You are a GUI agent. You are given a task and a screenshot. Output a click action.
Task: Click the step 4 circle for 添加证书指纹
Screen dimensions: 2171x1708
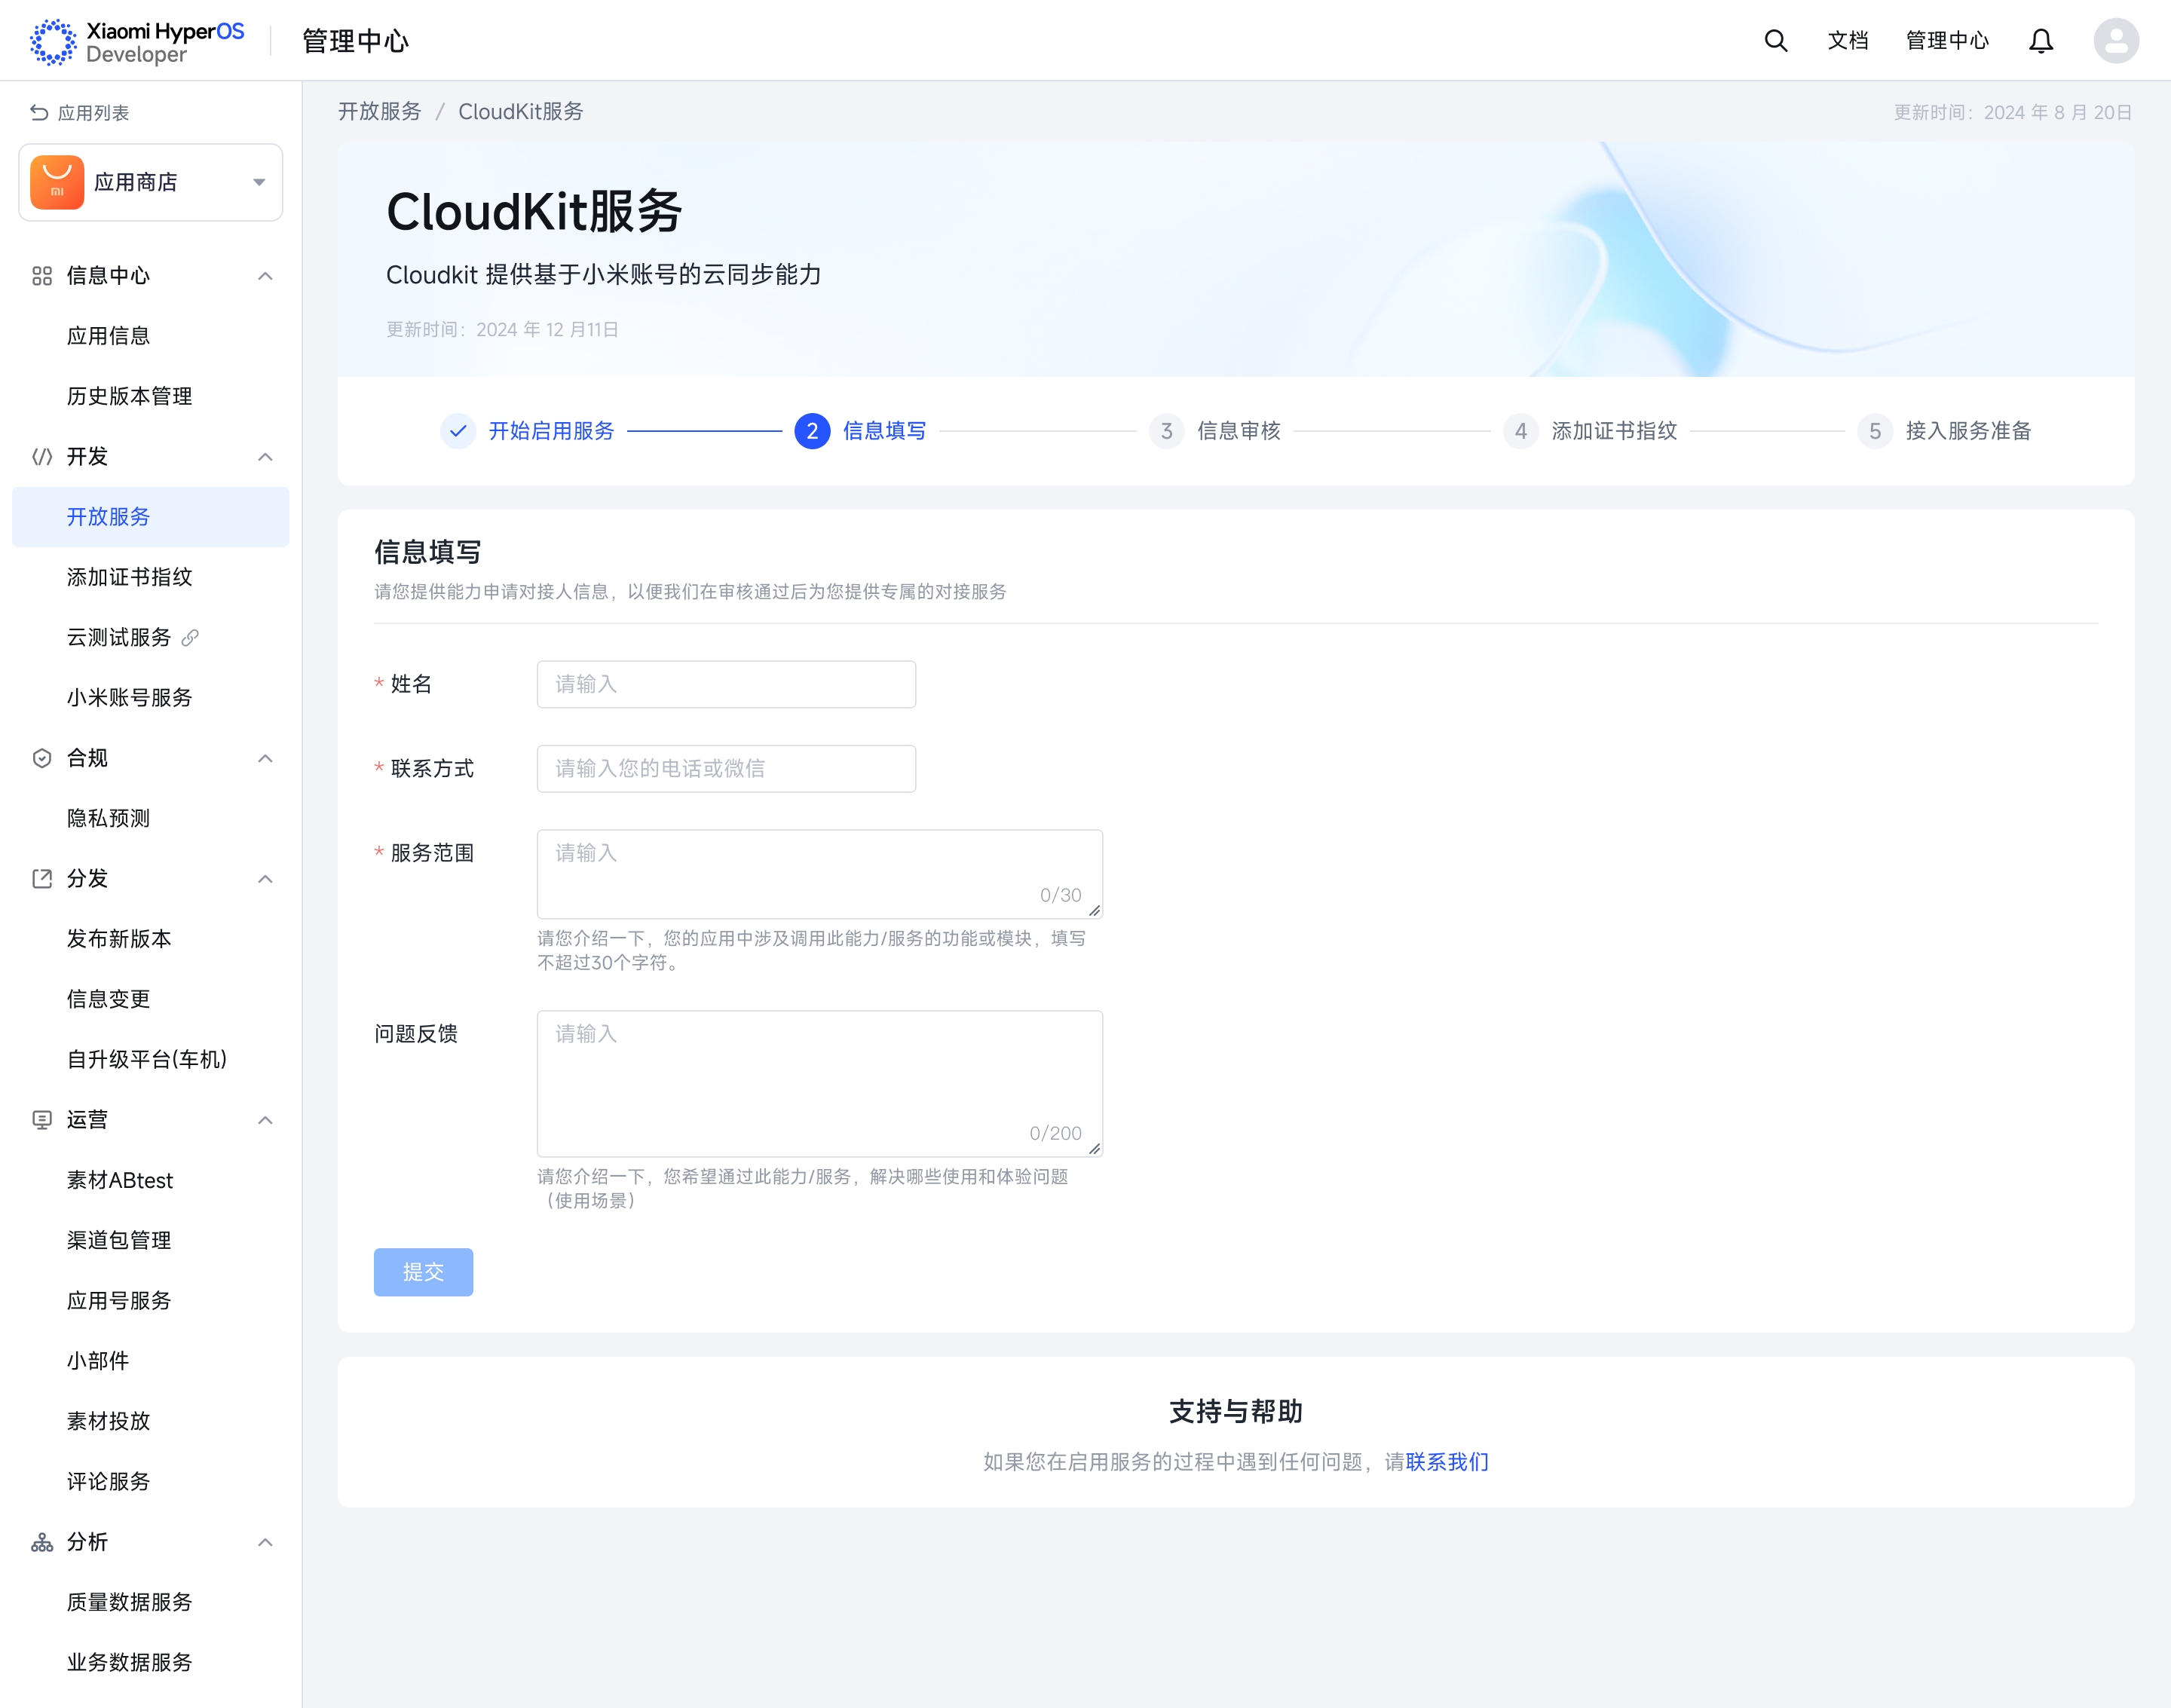[x=1520, y=431]
